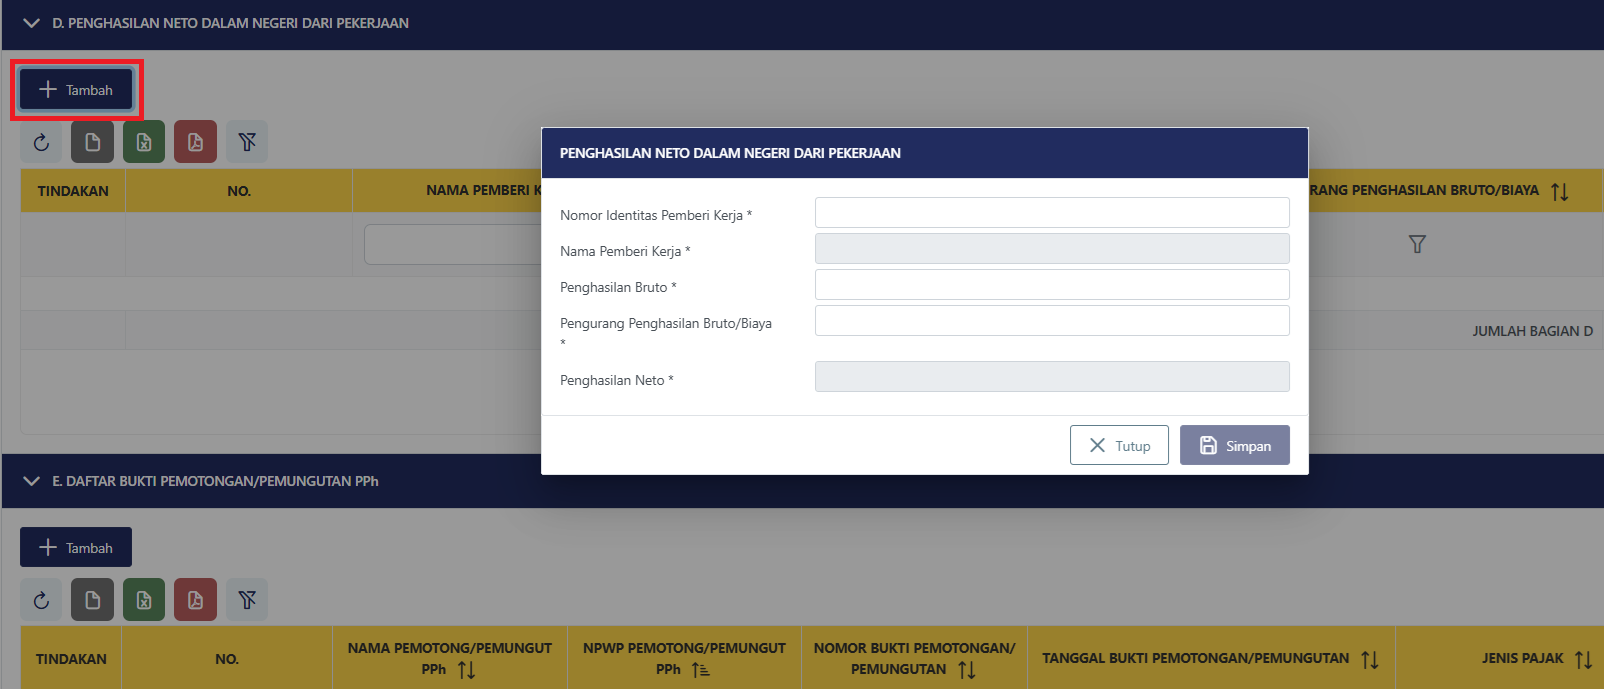Close the dialog with Tutup
Image resolution: width=1604 pixels, height=689 pixels.
(x=1119, y=445)
